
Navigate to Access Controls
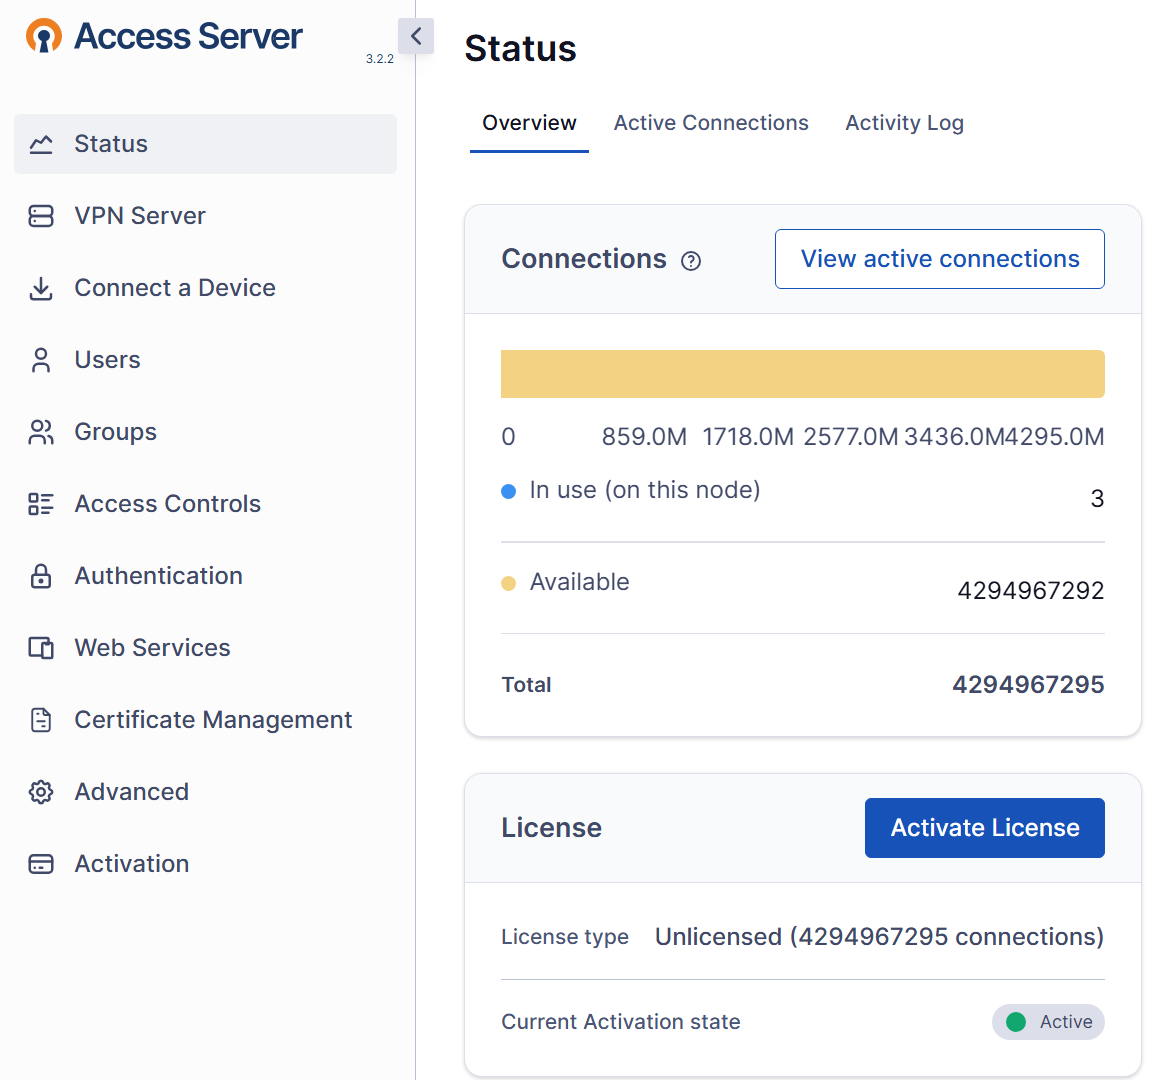[x=205, y=504]
